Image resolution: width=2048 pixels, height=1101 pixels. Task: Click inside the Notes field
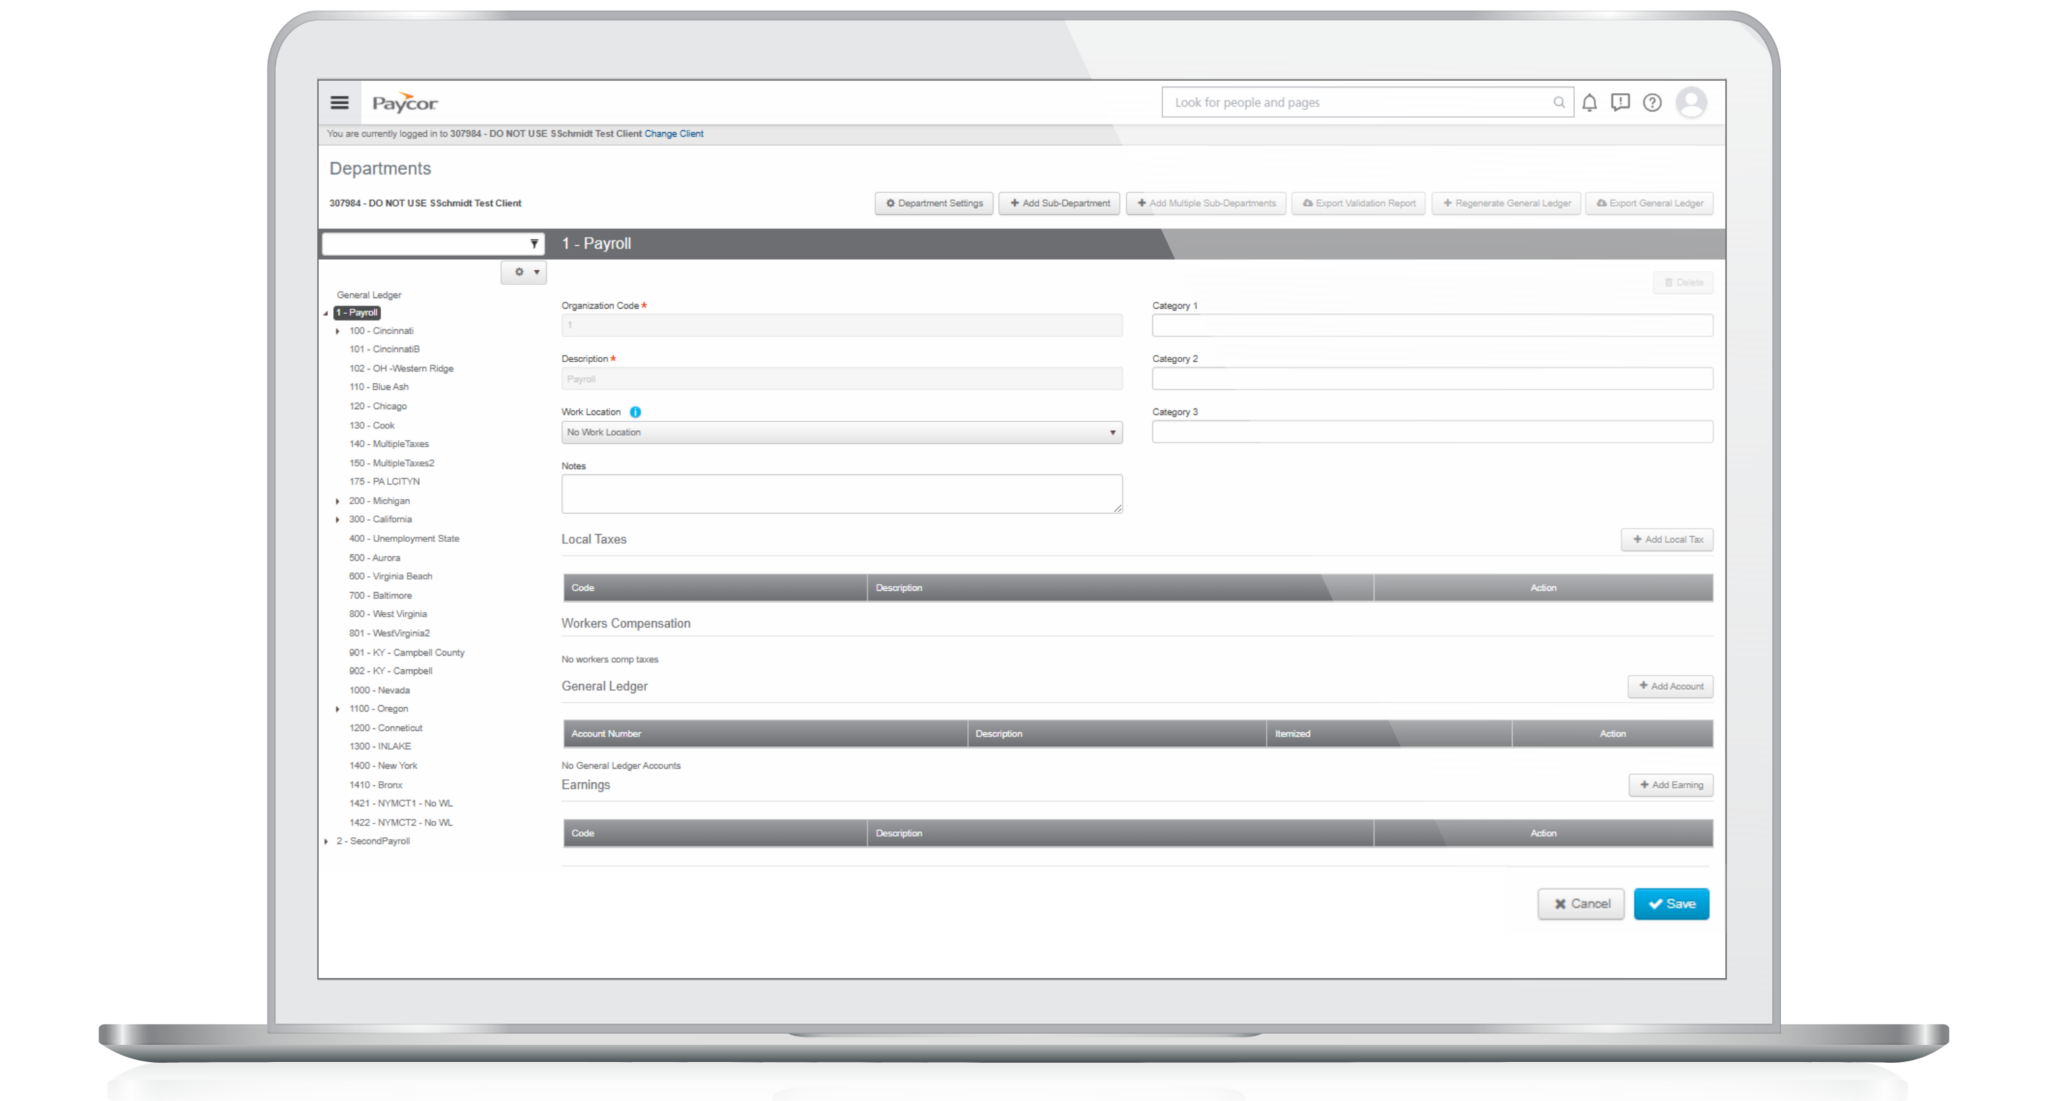841,493
